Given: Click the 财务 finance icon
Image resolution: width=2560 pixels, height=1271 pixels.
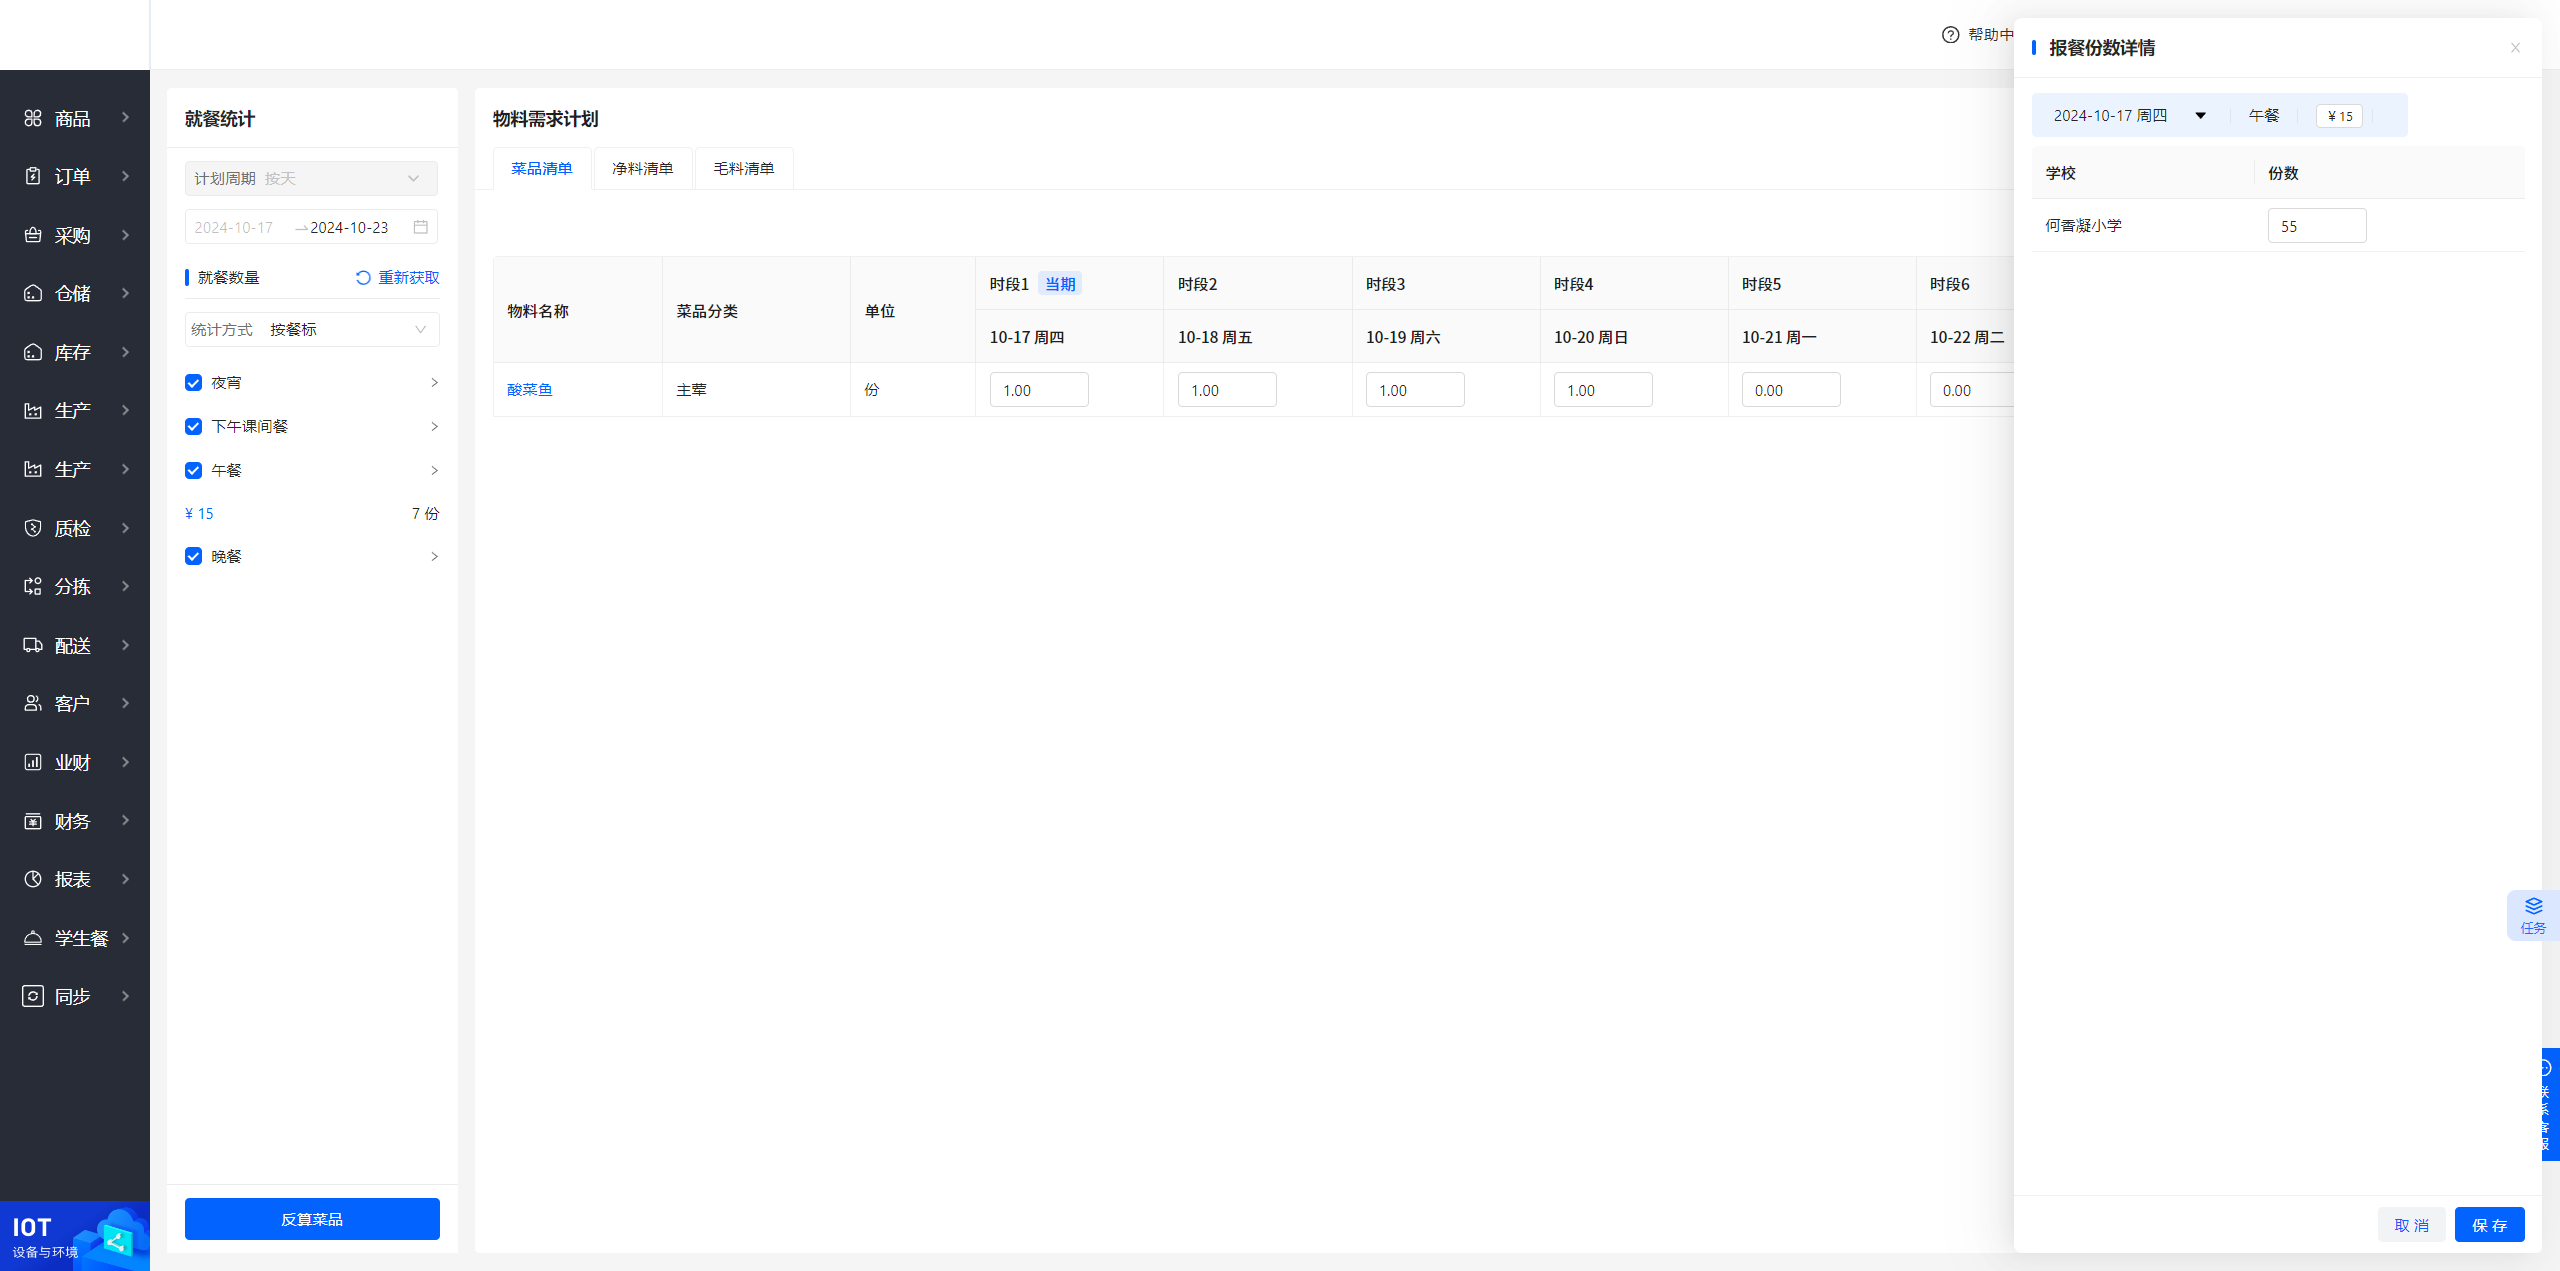Looking at the screenshot, I should pyautogui.click(x=33, y=821).
